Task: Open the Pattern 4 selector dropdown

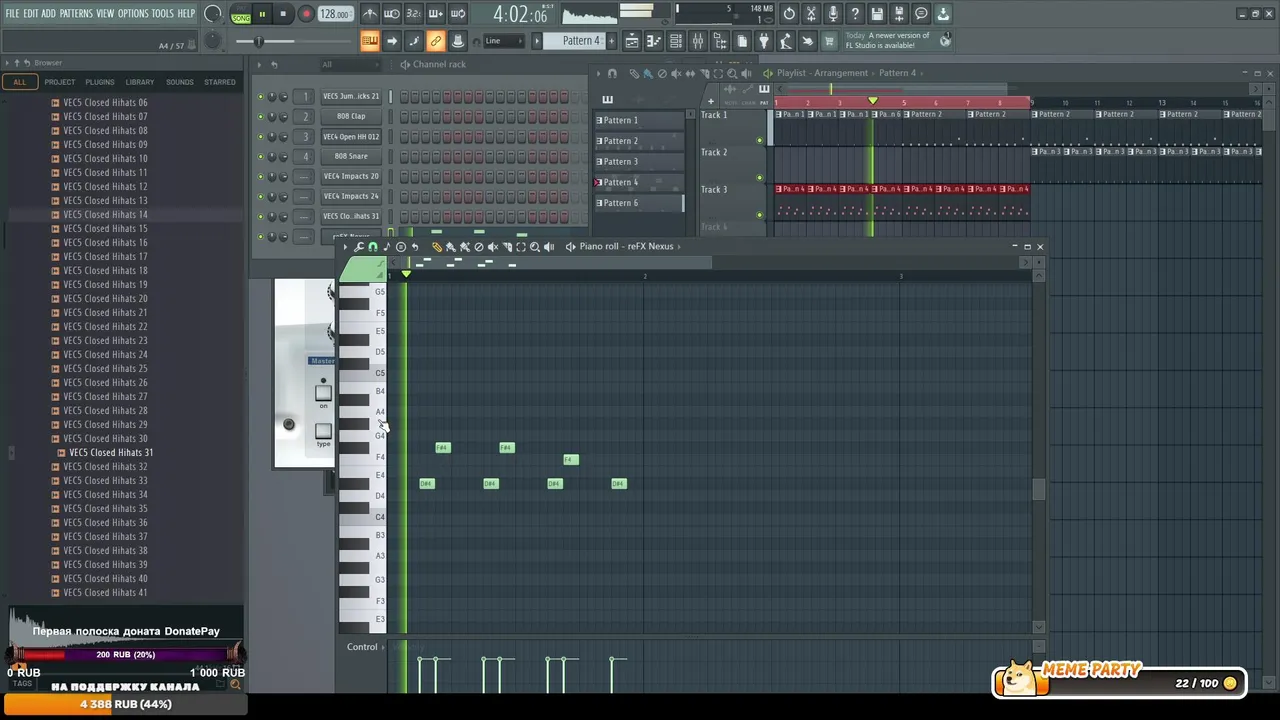Action: tap(581, 41)
